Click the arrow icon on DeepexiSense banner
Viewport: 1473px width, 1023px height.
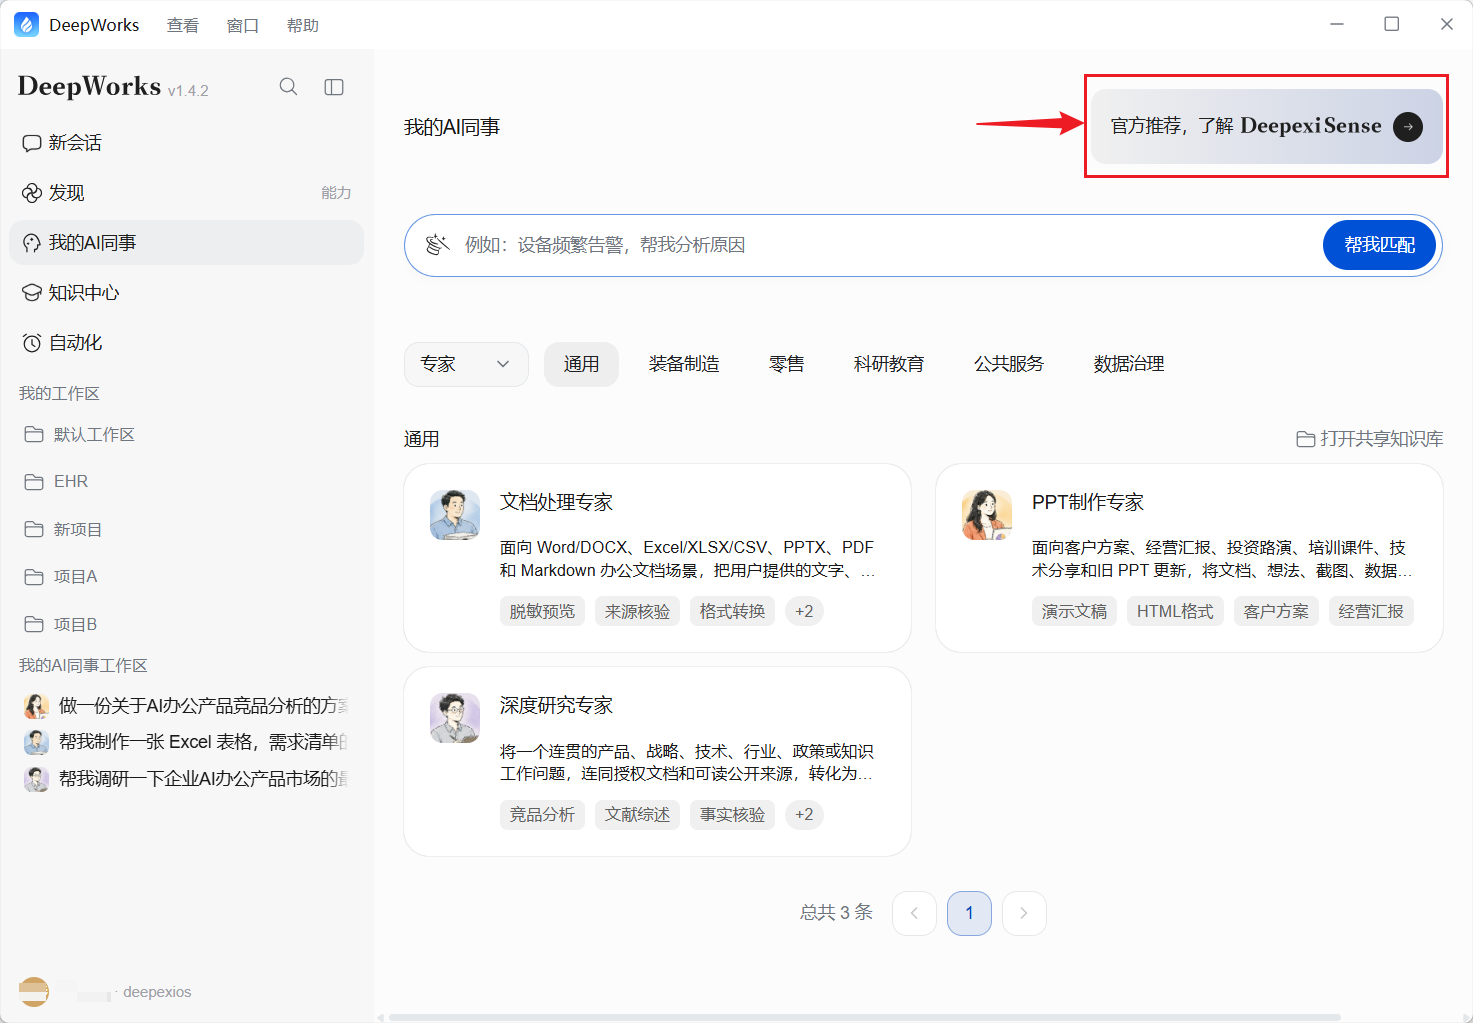coord(1408,127)
